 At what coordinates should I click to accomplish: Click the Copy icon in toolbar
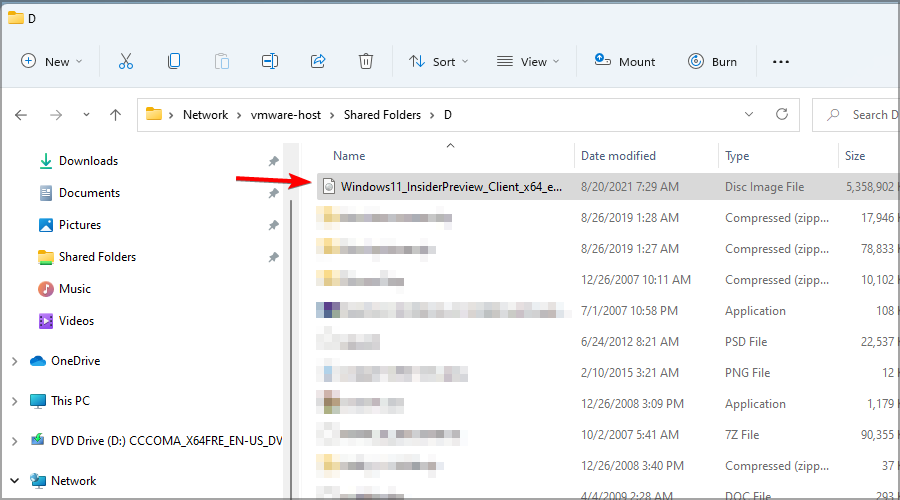pyautogui.click(x=174, y=61)
